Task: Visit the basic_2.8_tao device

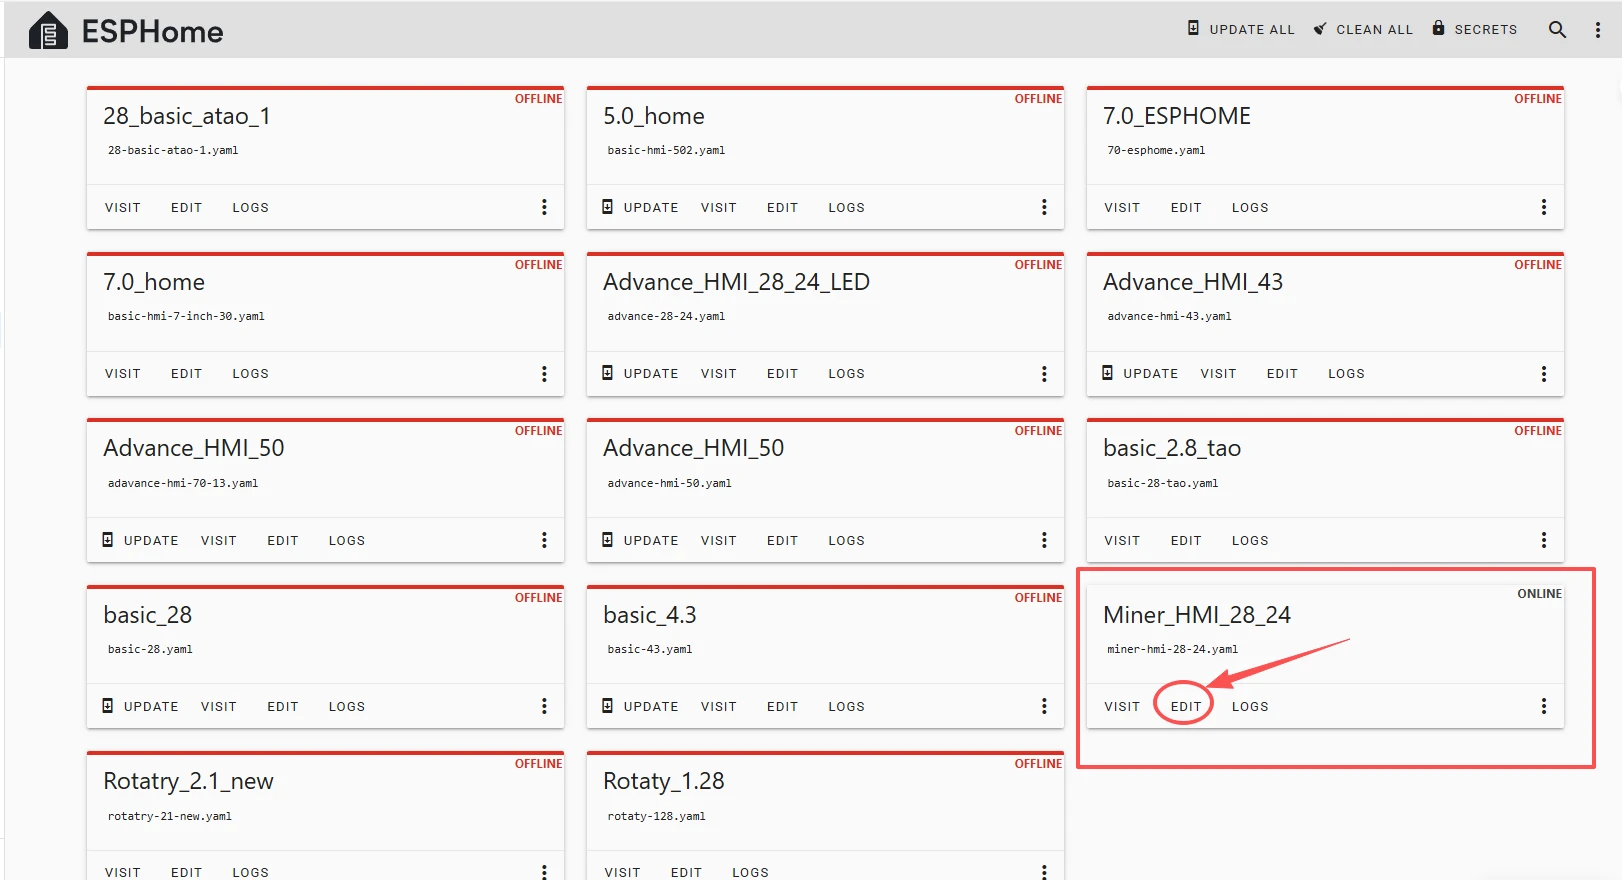Action: click(1121, 540)
